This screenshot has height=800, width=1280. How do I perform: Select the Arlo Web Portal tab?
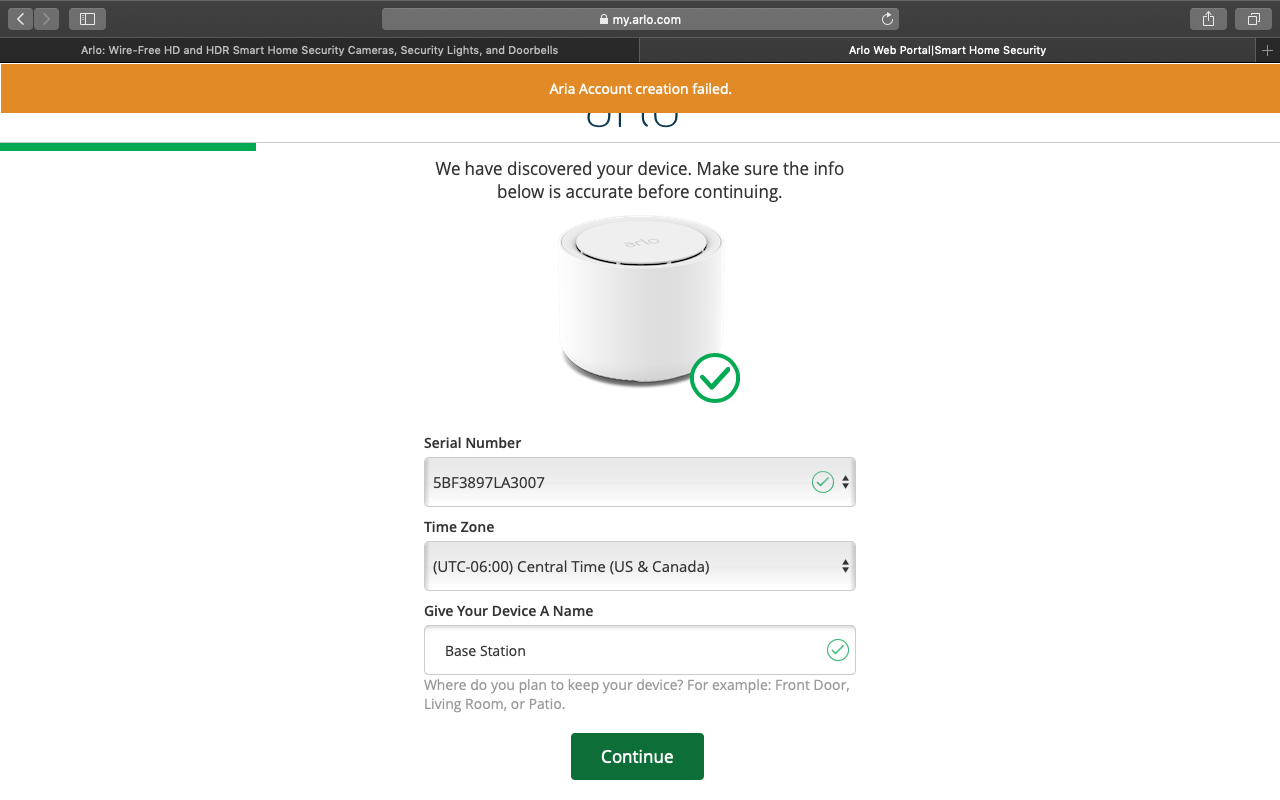pos(946,50)
